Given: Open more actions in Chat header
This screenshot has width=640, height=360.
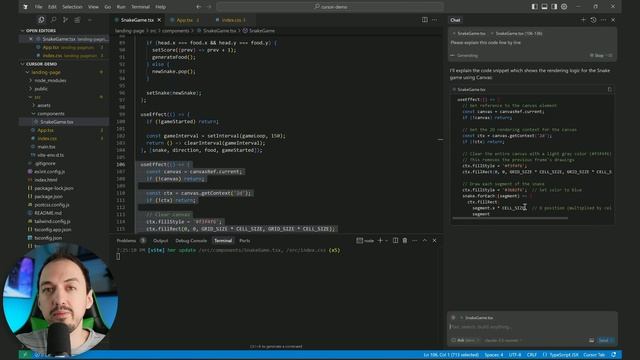Looking at the screenshot, I should (603, 20).
